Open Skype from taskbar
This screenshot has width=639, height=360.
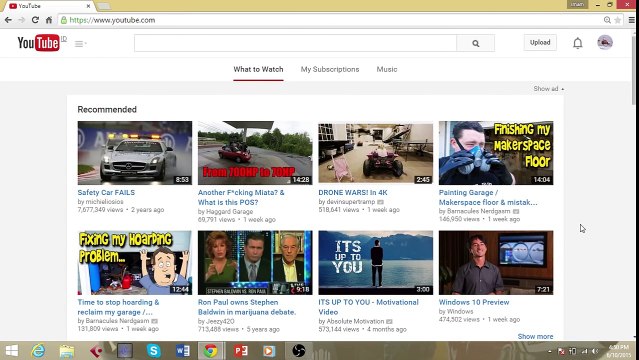click(x=154, y=351)
